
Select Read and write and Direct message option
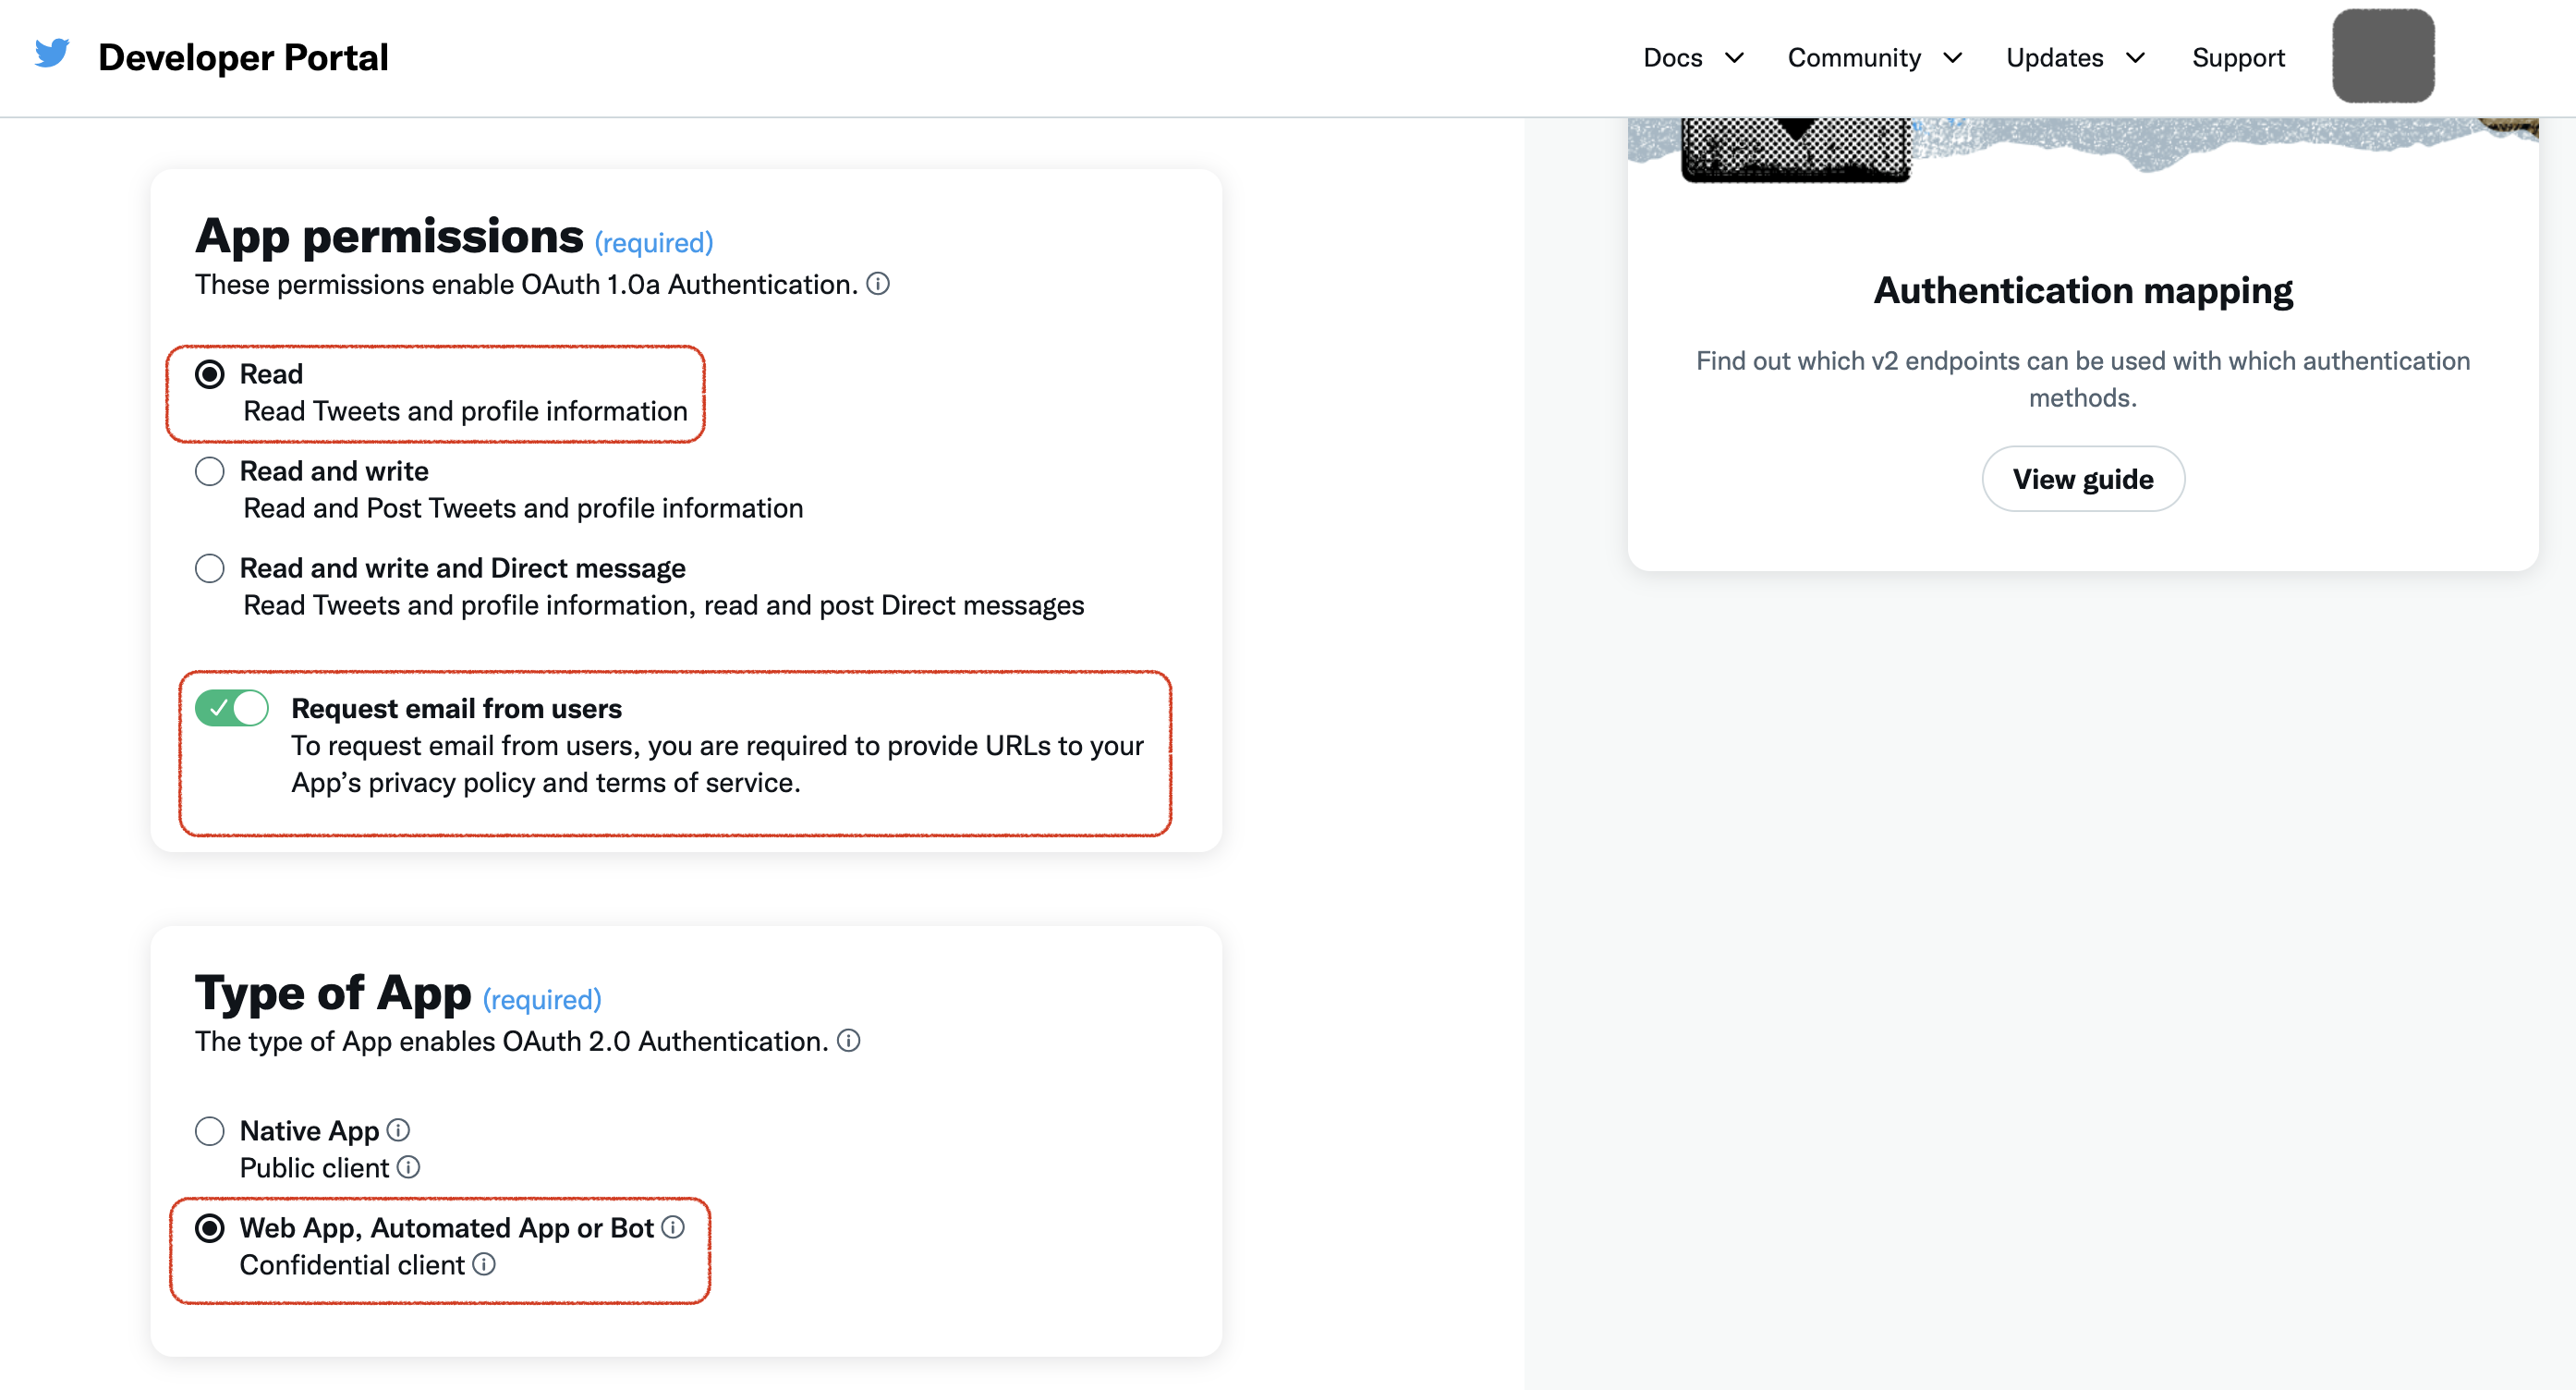tap(209, 567)
